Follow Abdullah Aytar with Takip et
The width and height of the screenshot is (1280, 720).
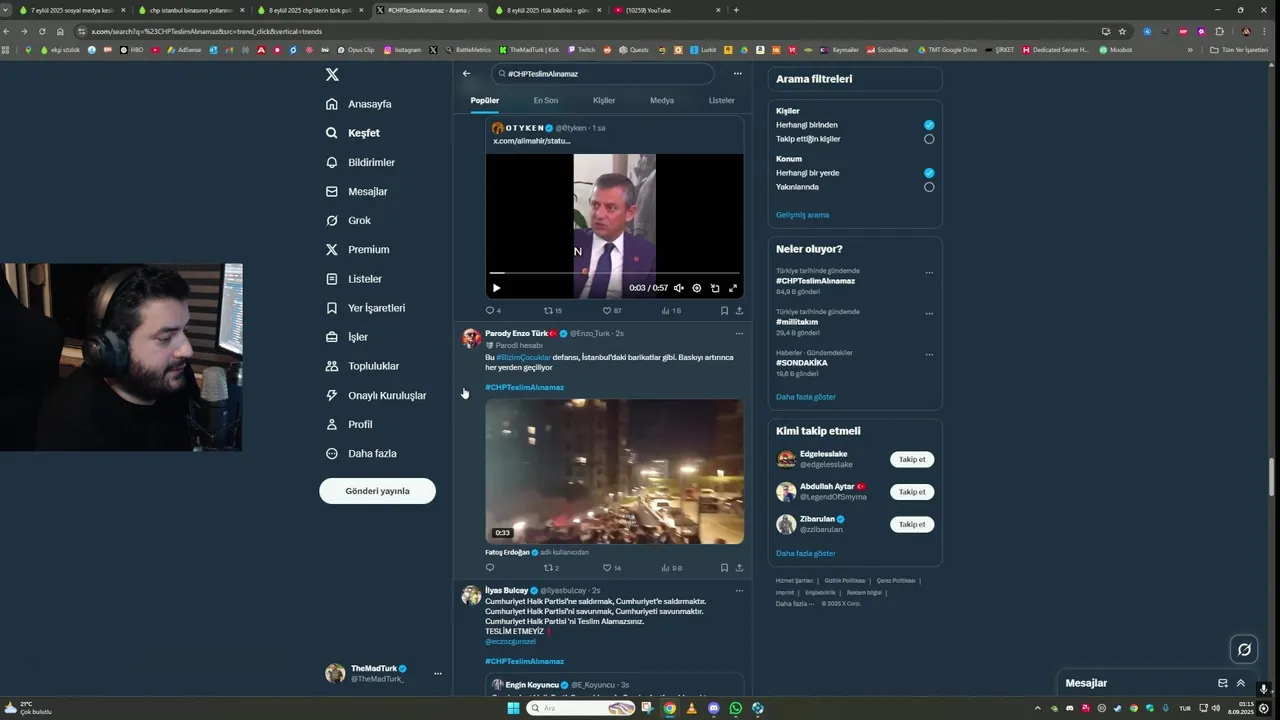(912, 492)
